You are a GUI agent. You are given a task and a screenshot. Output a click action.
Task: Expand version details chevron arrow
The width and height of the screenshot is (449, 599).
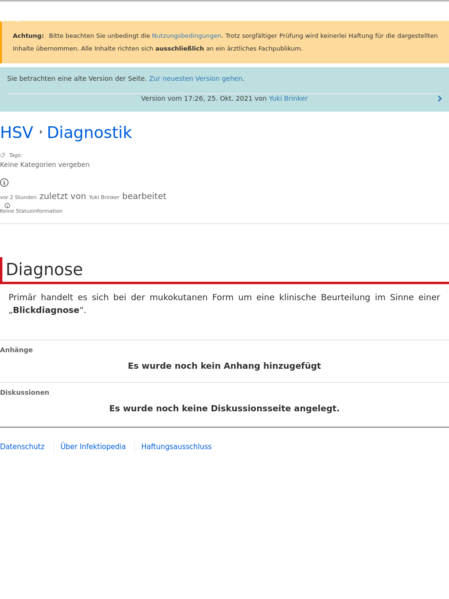click(439, 99)
